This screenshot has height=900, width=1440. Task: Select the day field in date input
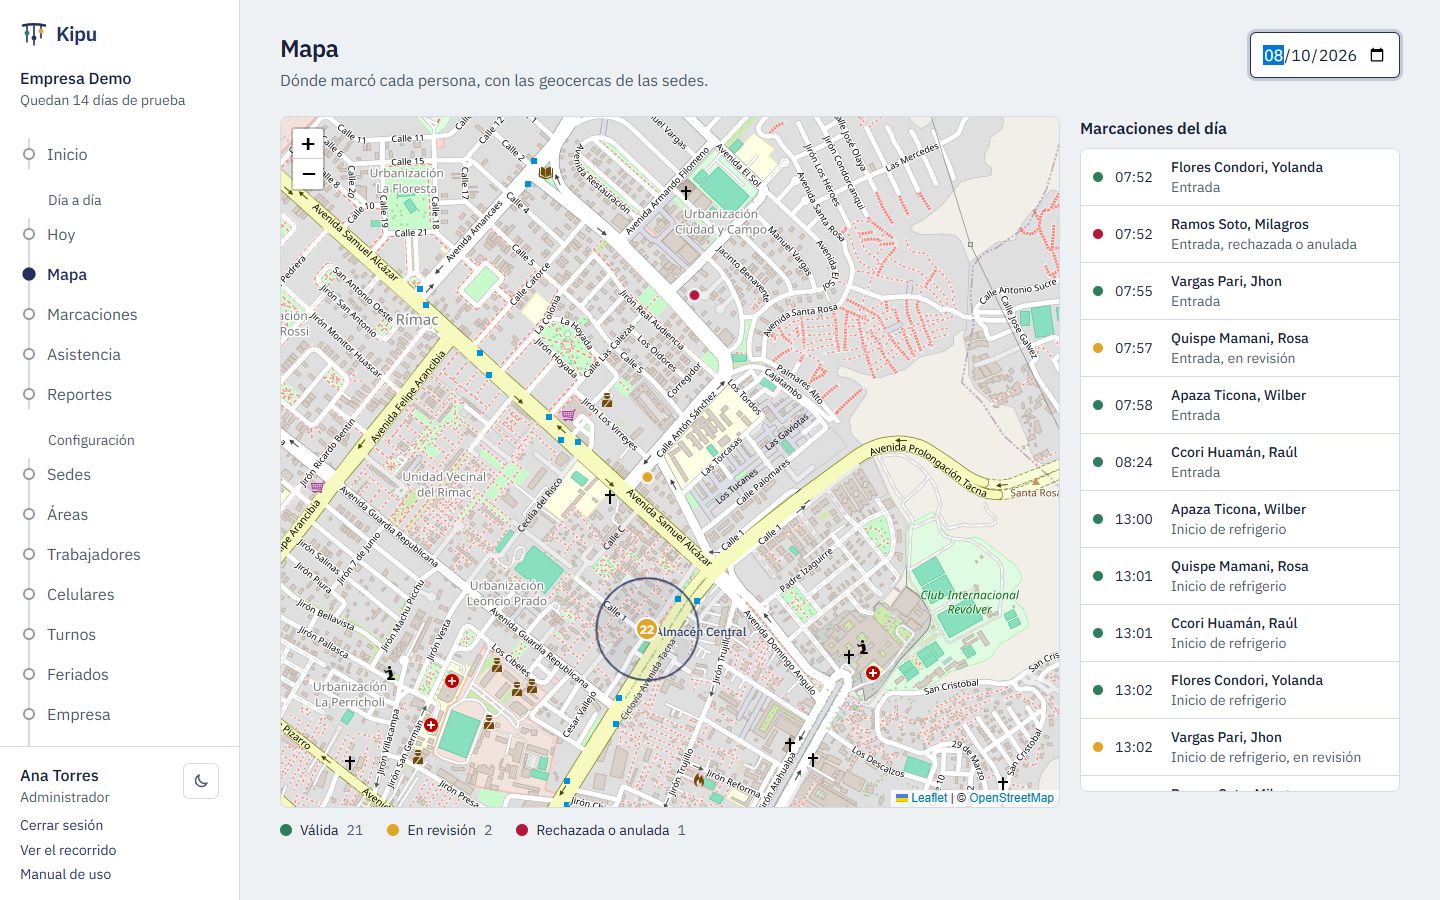click(x=1273, y=55)
